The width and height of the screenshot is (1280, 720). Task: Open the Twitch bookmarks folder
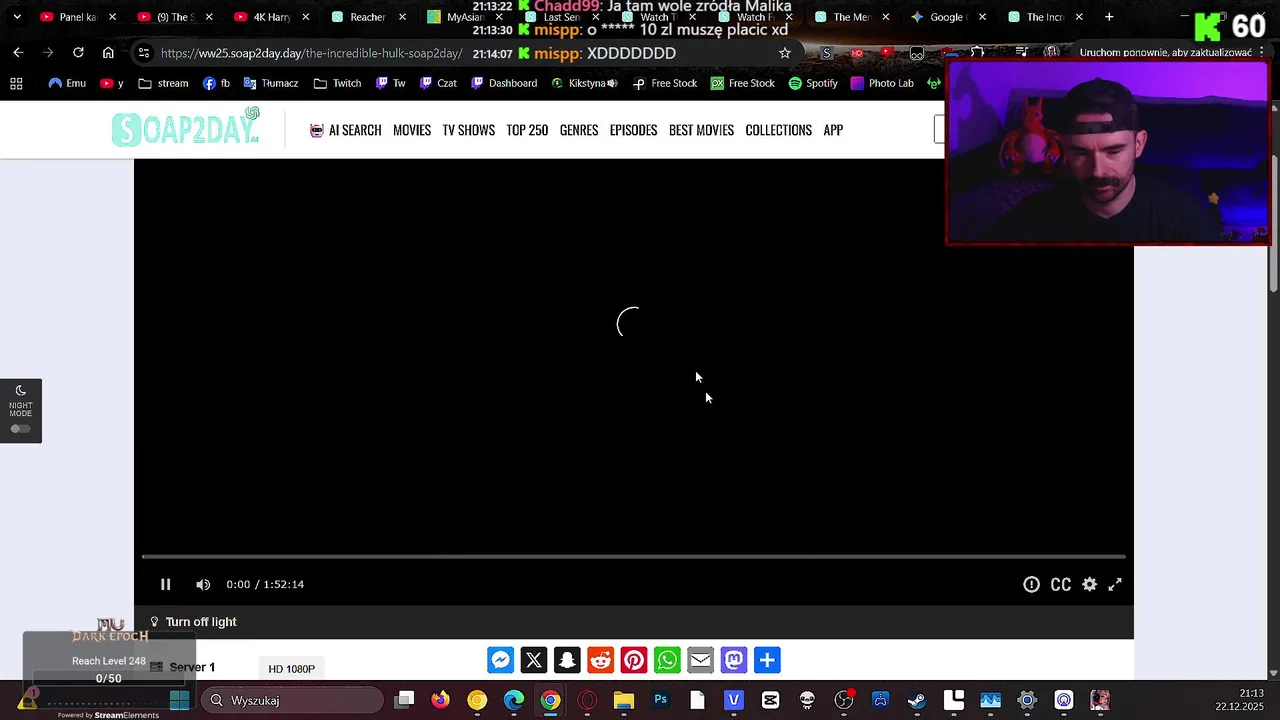point(337,83)
